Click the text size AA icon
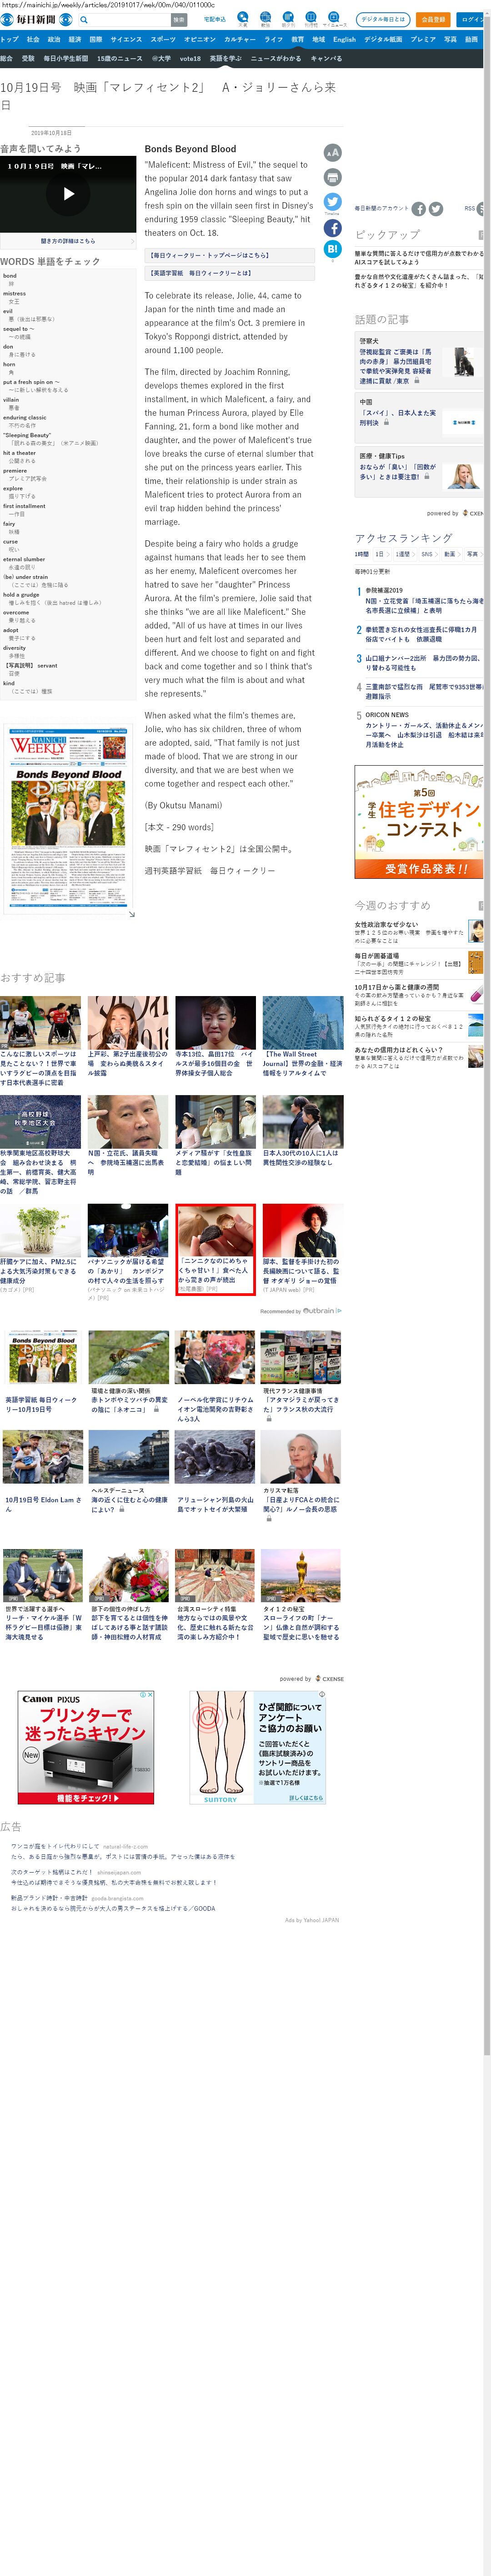491x2576 pixels. tap(332, 152)
